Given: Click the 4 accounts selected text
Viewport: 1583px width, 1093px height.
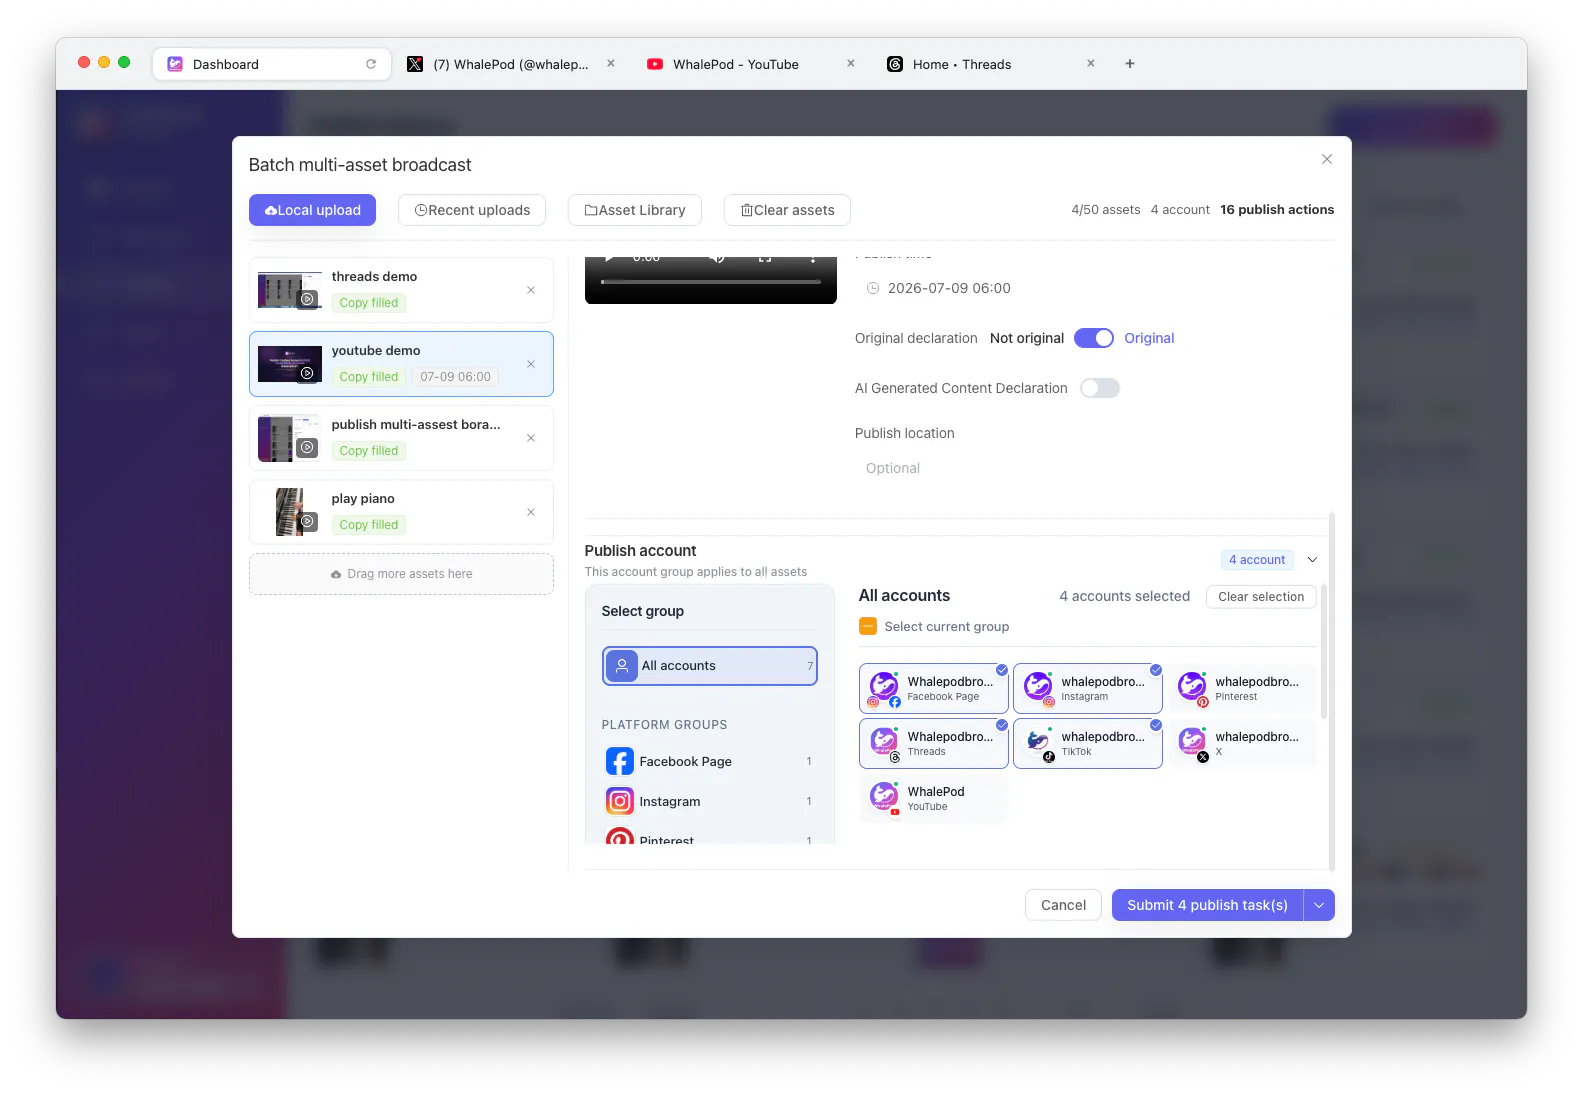Looking at the screenshot, I should pyautogui.click(x=1125, y=596).
